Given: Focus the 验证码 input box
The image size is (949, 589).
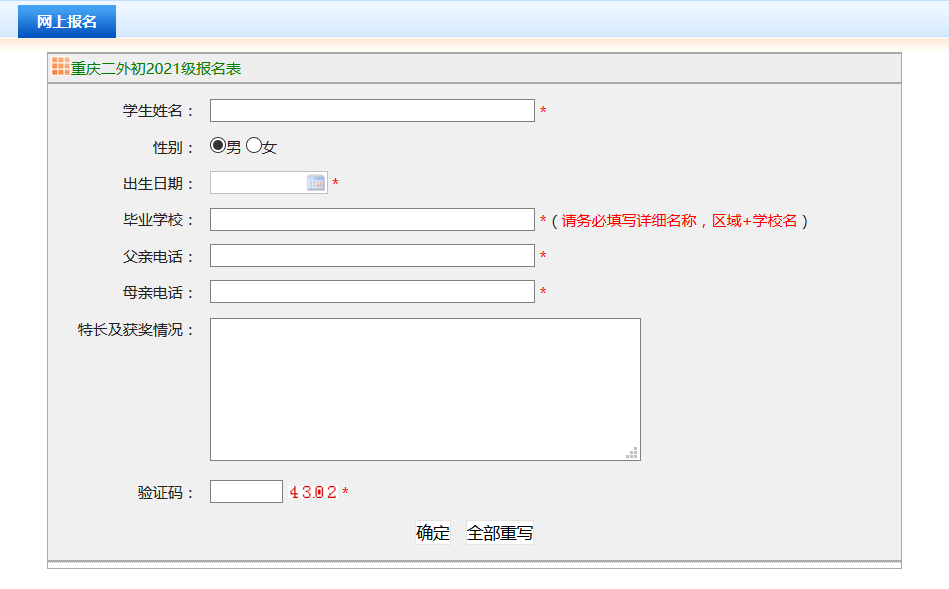Looking at the screenshot, I should click(x=246, y=492).
